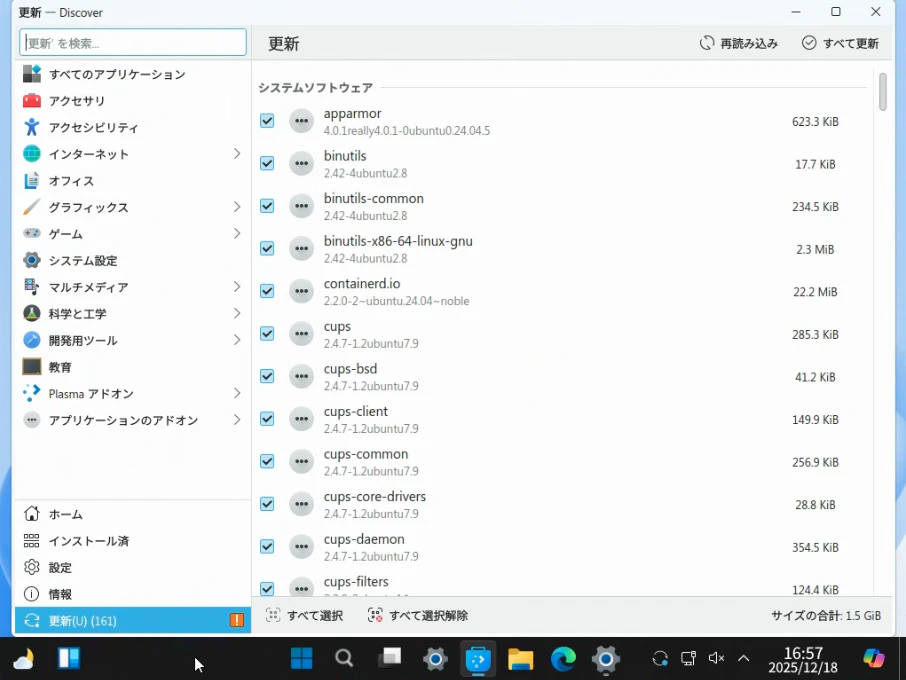Open the Games controller icon
Image resolution: width=906 pixels, height=680 pixels.
[x=32, y=233]
